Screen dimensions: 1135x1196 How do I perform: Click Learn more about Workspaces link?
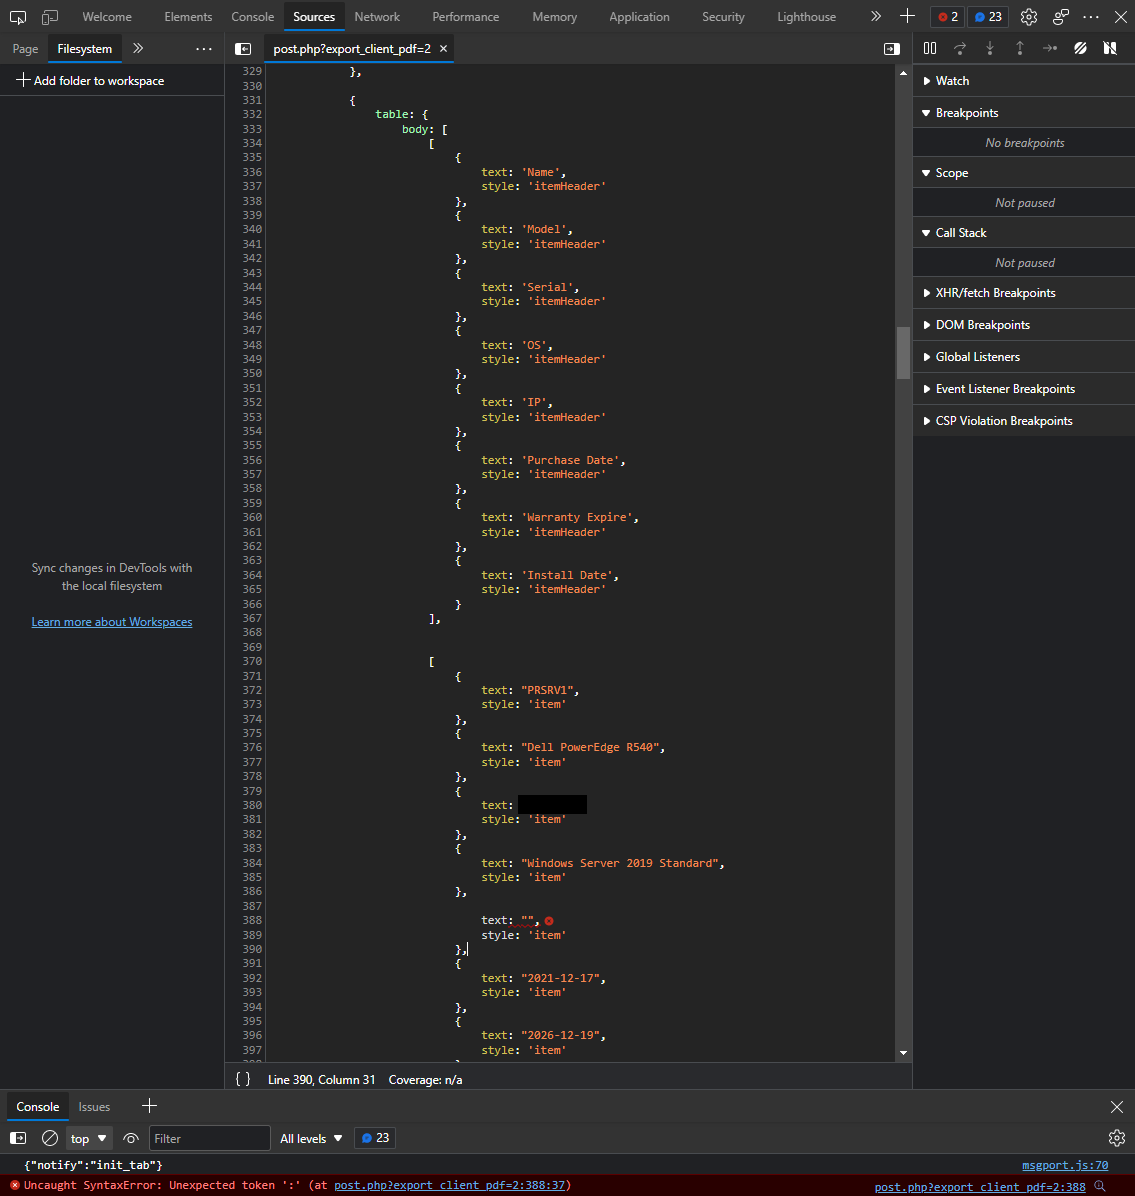pyautogui.click(x=111, y=621)
